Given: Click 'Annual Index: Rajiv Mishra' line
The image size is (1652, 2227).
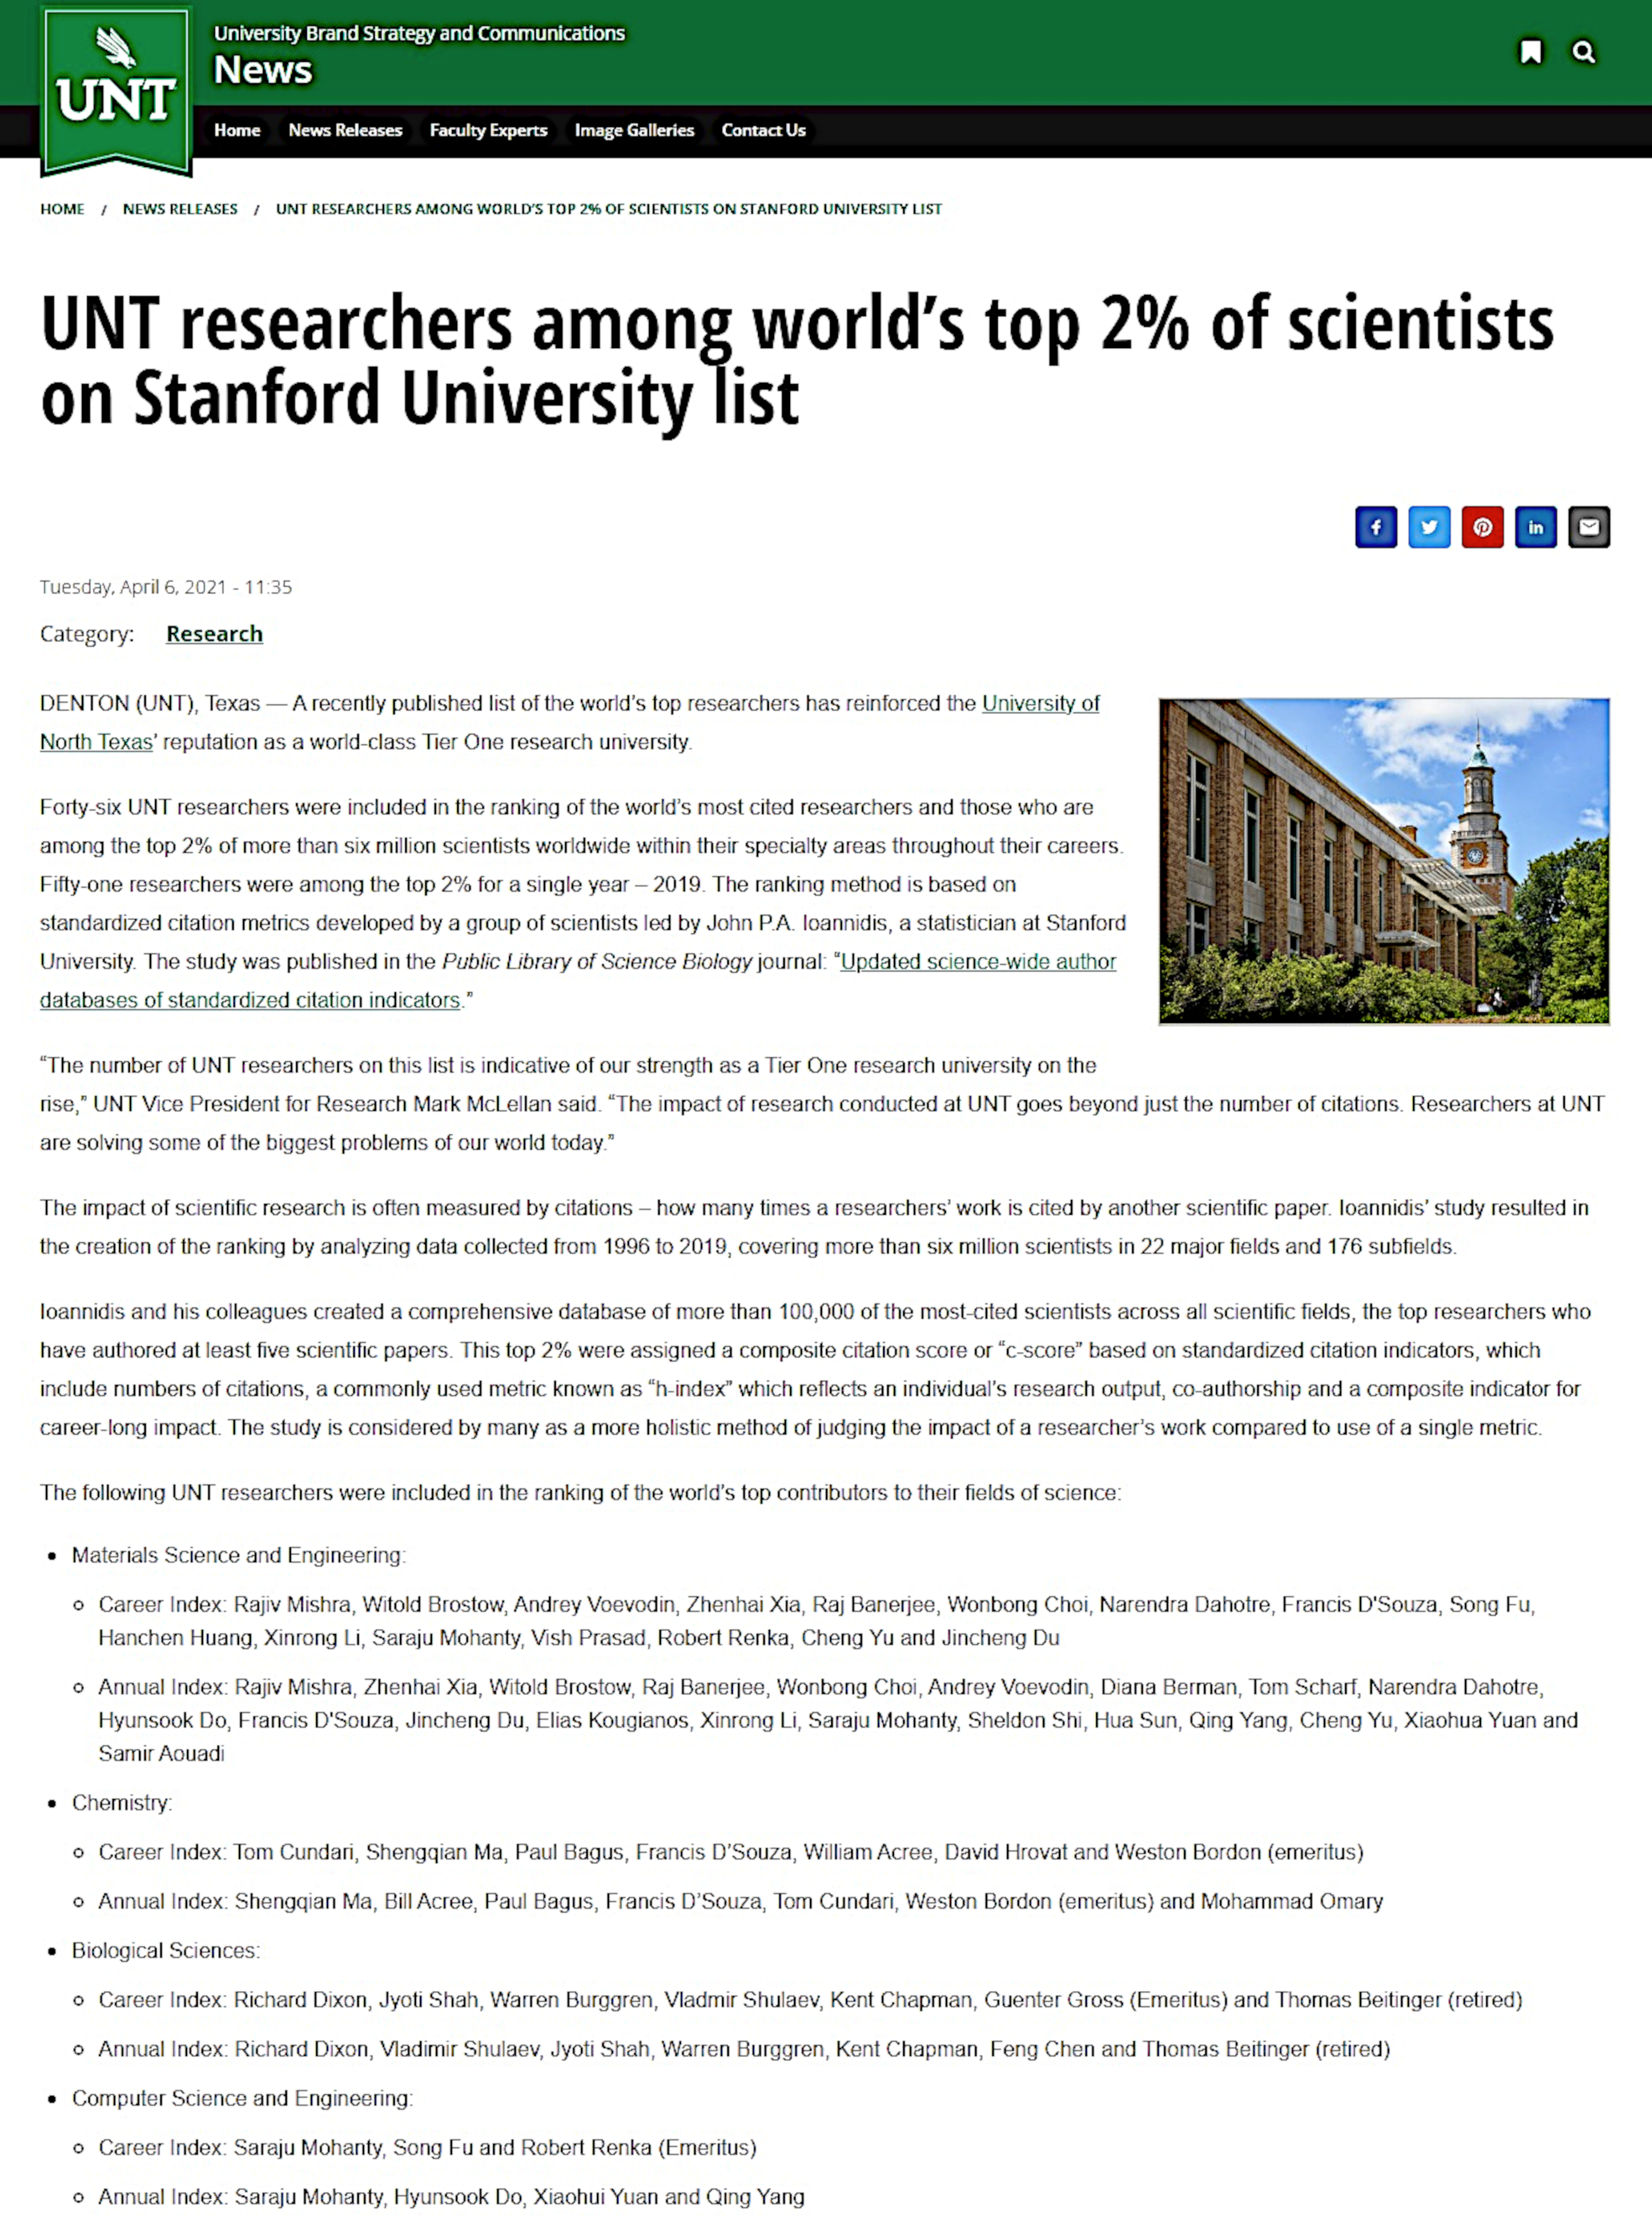Looking at the screenshot, I should [x=838, y=1720].
